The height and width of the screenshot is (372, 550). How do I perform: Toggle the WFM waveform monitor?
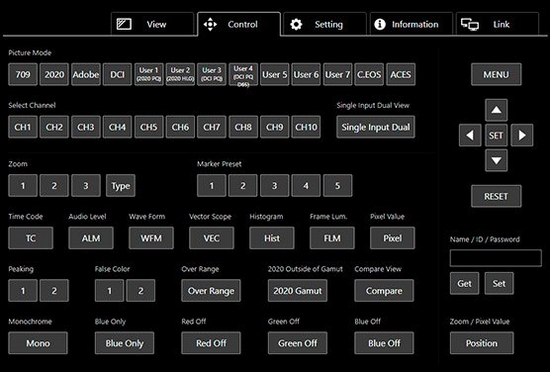pyautogui.click(x=151, y=238)
